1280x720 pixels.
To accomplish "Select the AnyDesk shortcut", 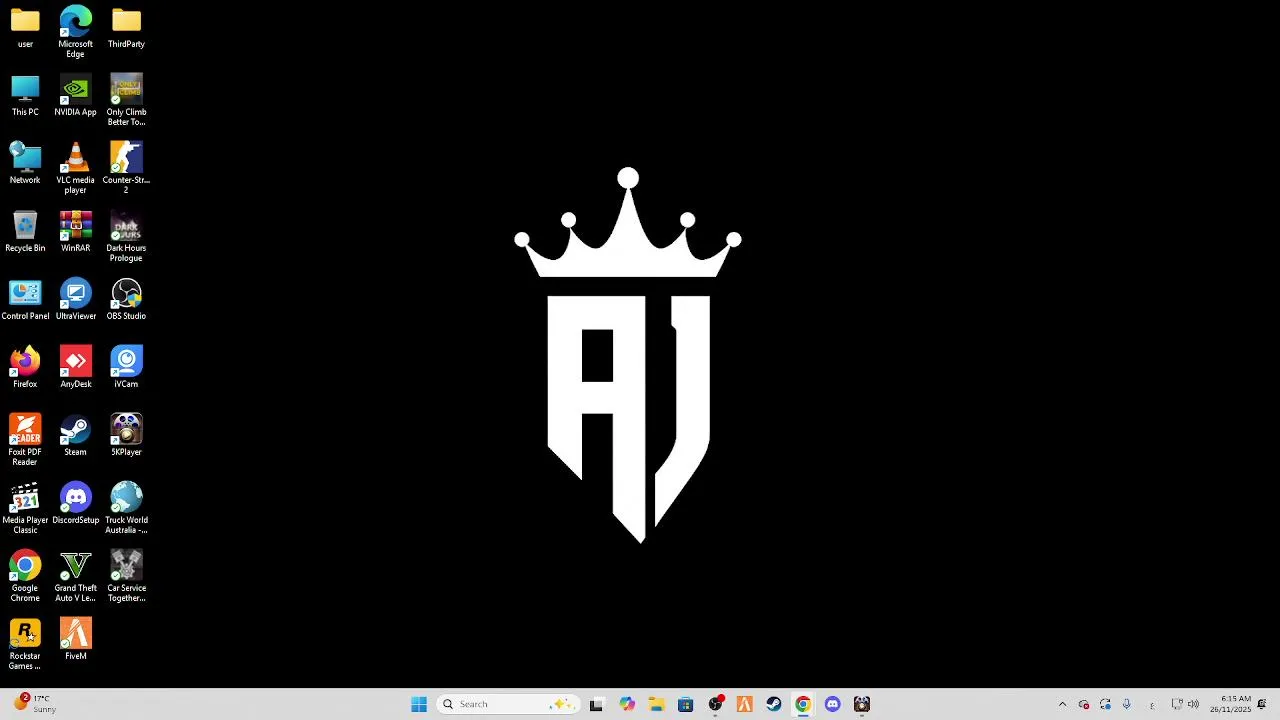I will click(x=75, y=367).
